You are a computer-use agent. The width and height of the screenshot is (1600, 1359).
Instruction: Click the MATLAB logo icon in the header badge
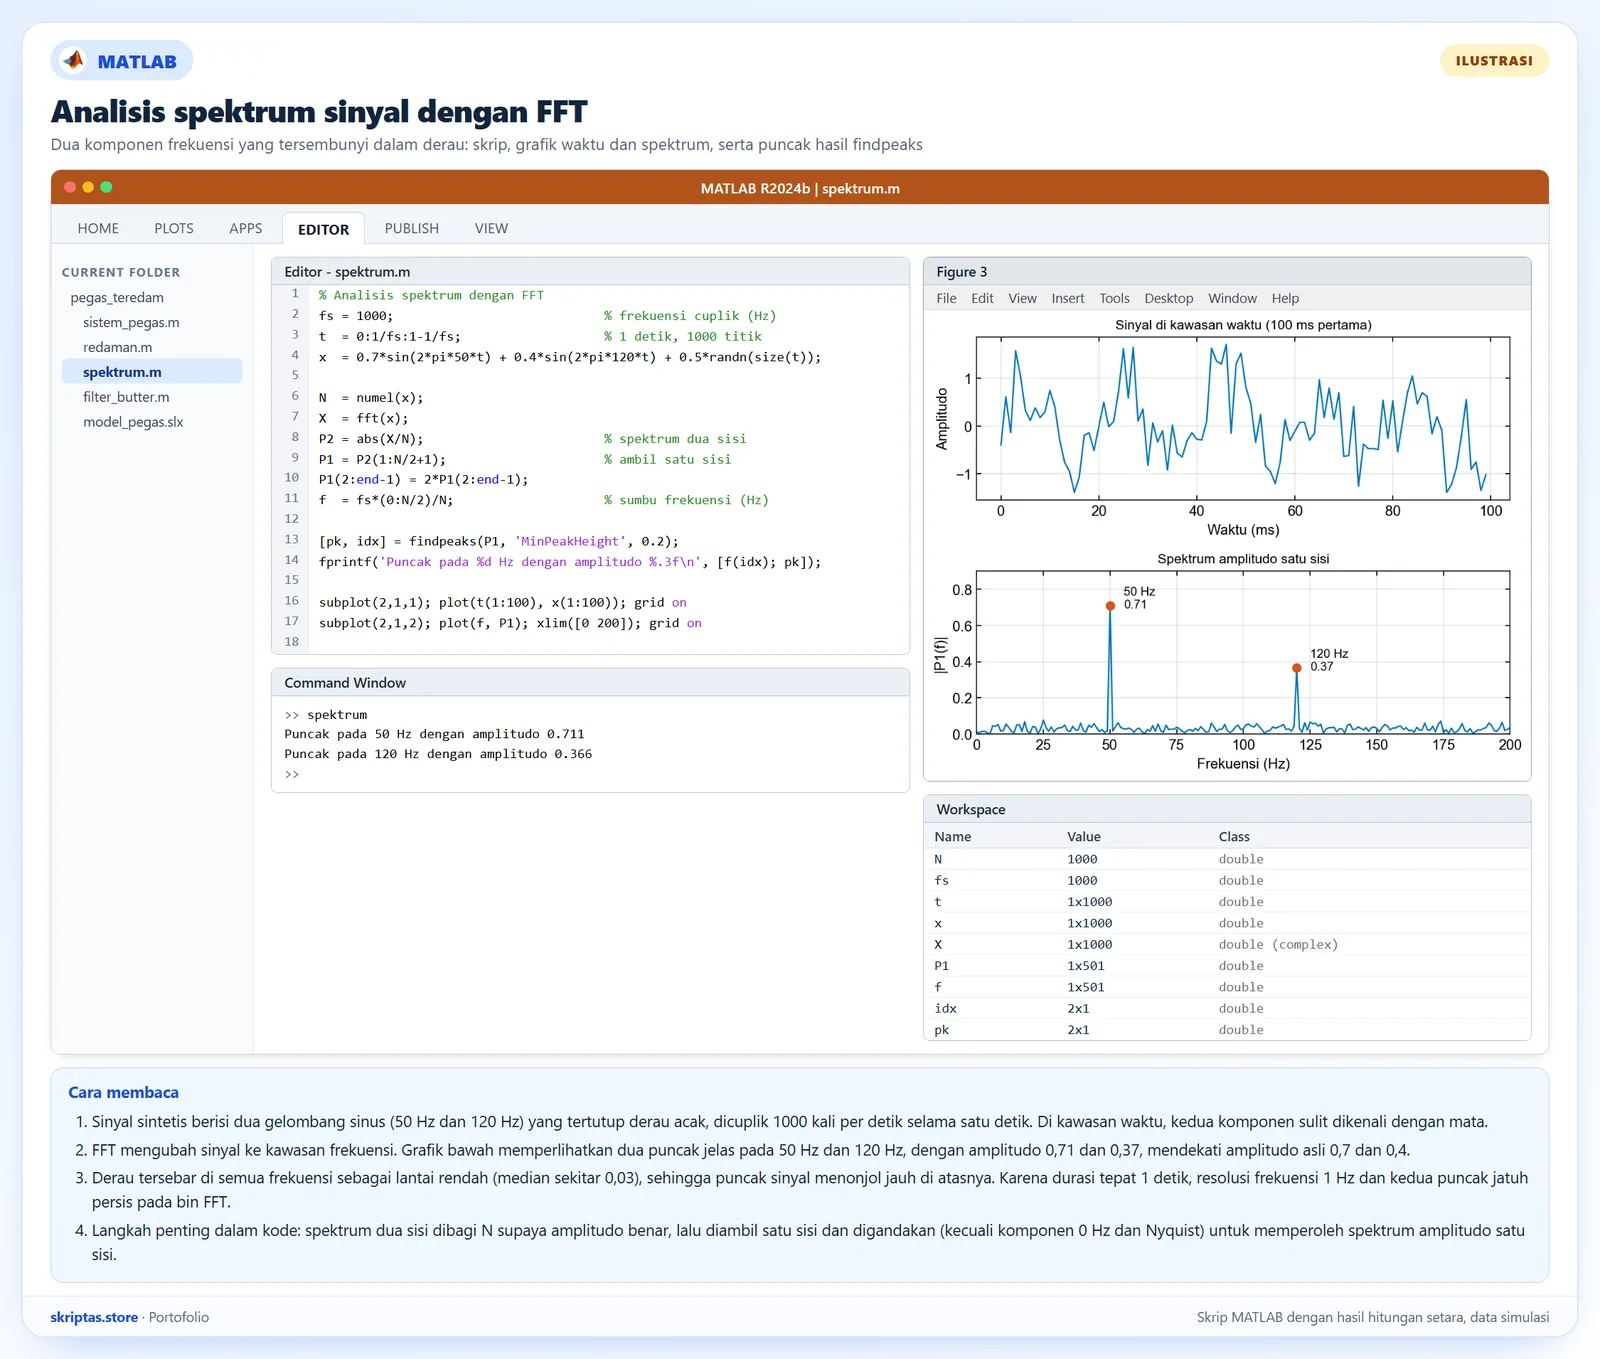coord(74,61)
